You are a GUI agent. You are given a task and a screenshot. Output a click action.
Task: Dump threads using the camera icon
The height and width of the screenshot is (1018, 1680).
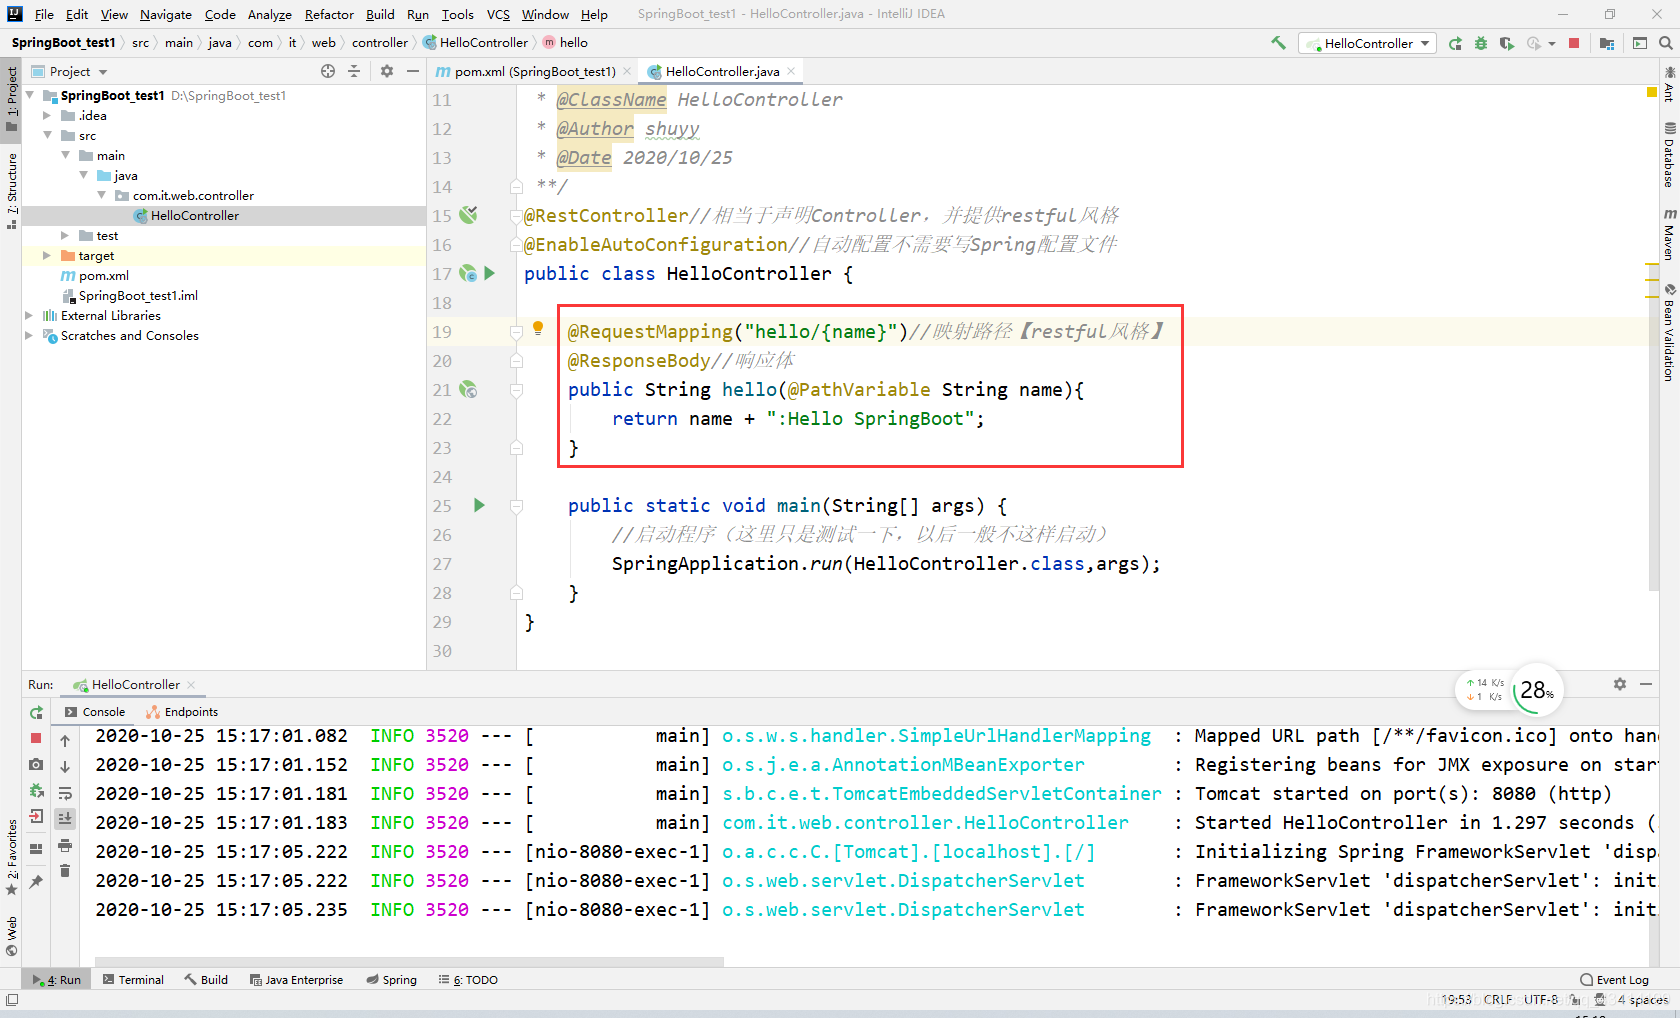(x=36, y=764)
